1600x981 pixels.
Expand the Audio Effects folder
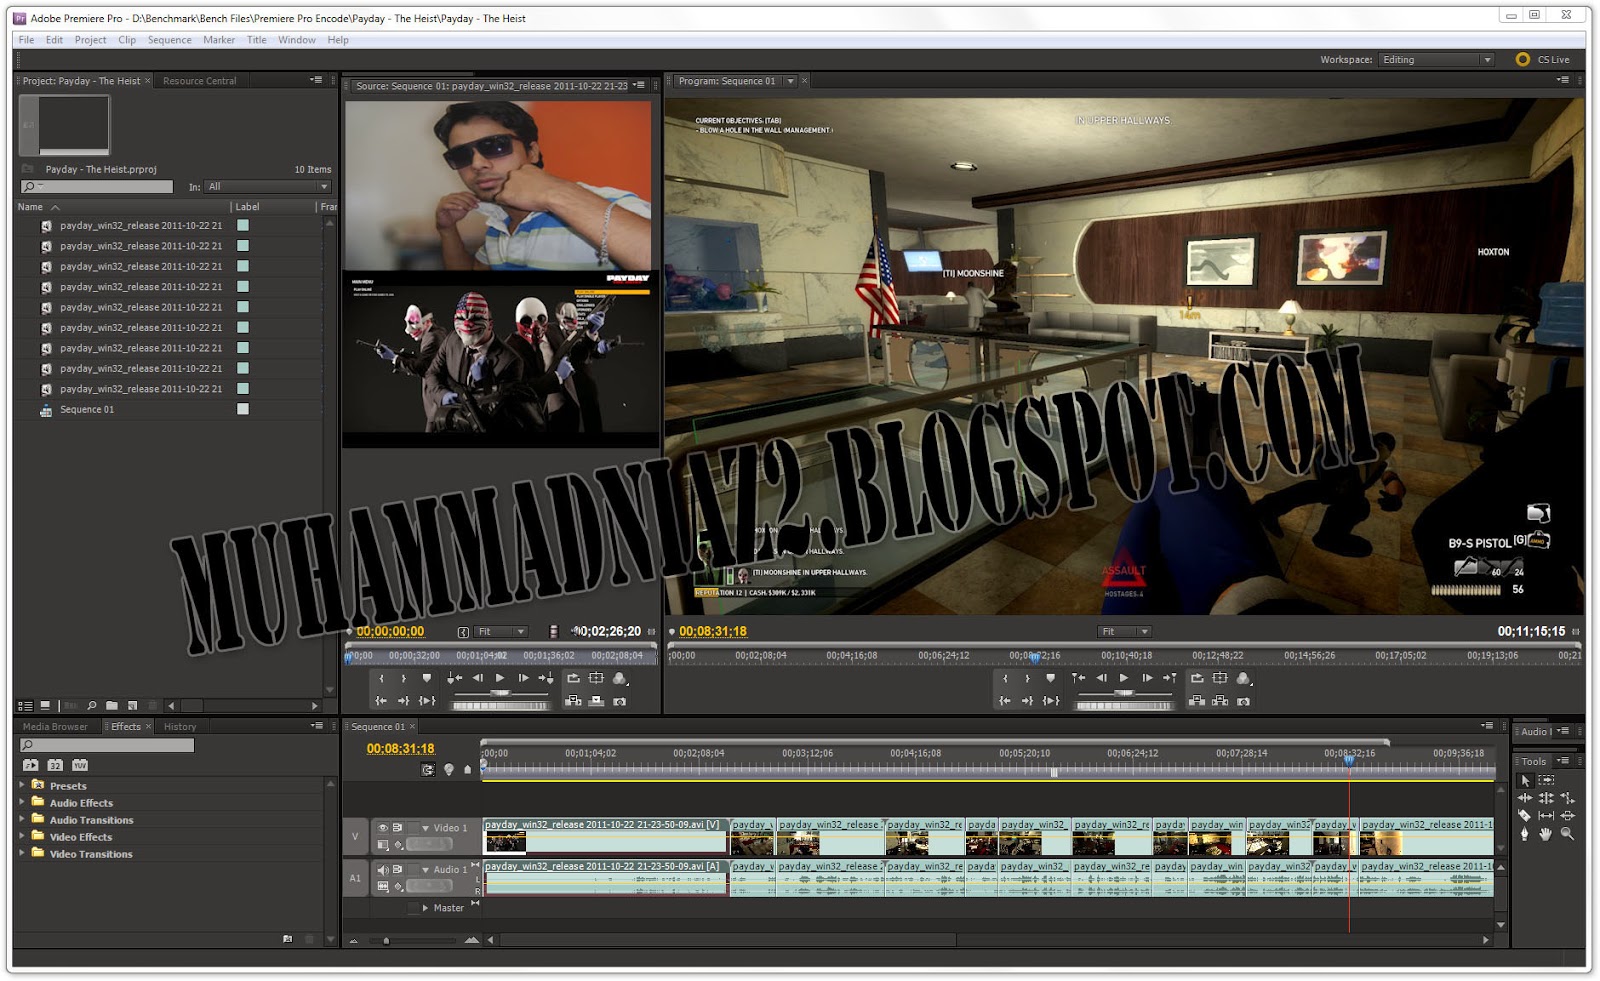click(22, 802)
